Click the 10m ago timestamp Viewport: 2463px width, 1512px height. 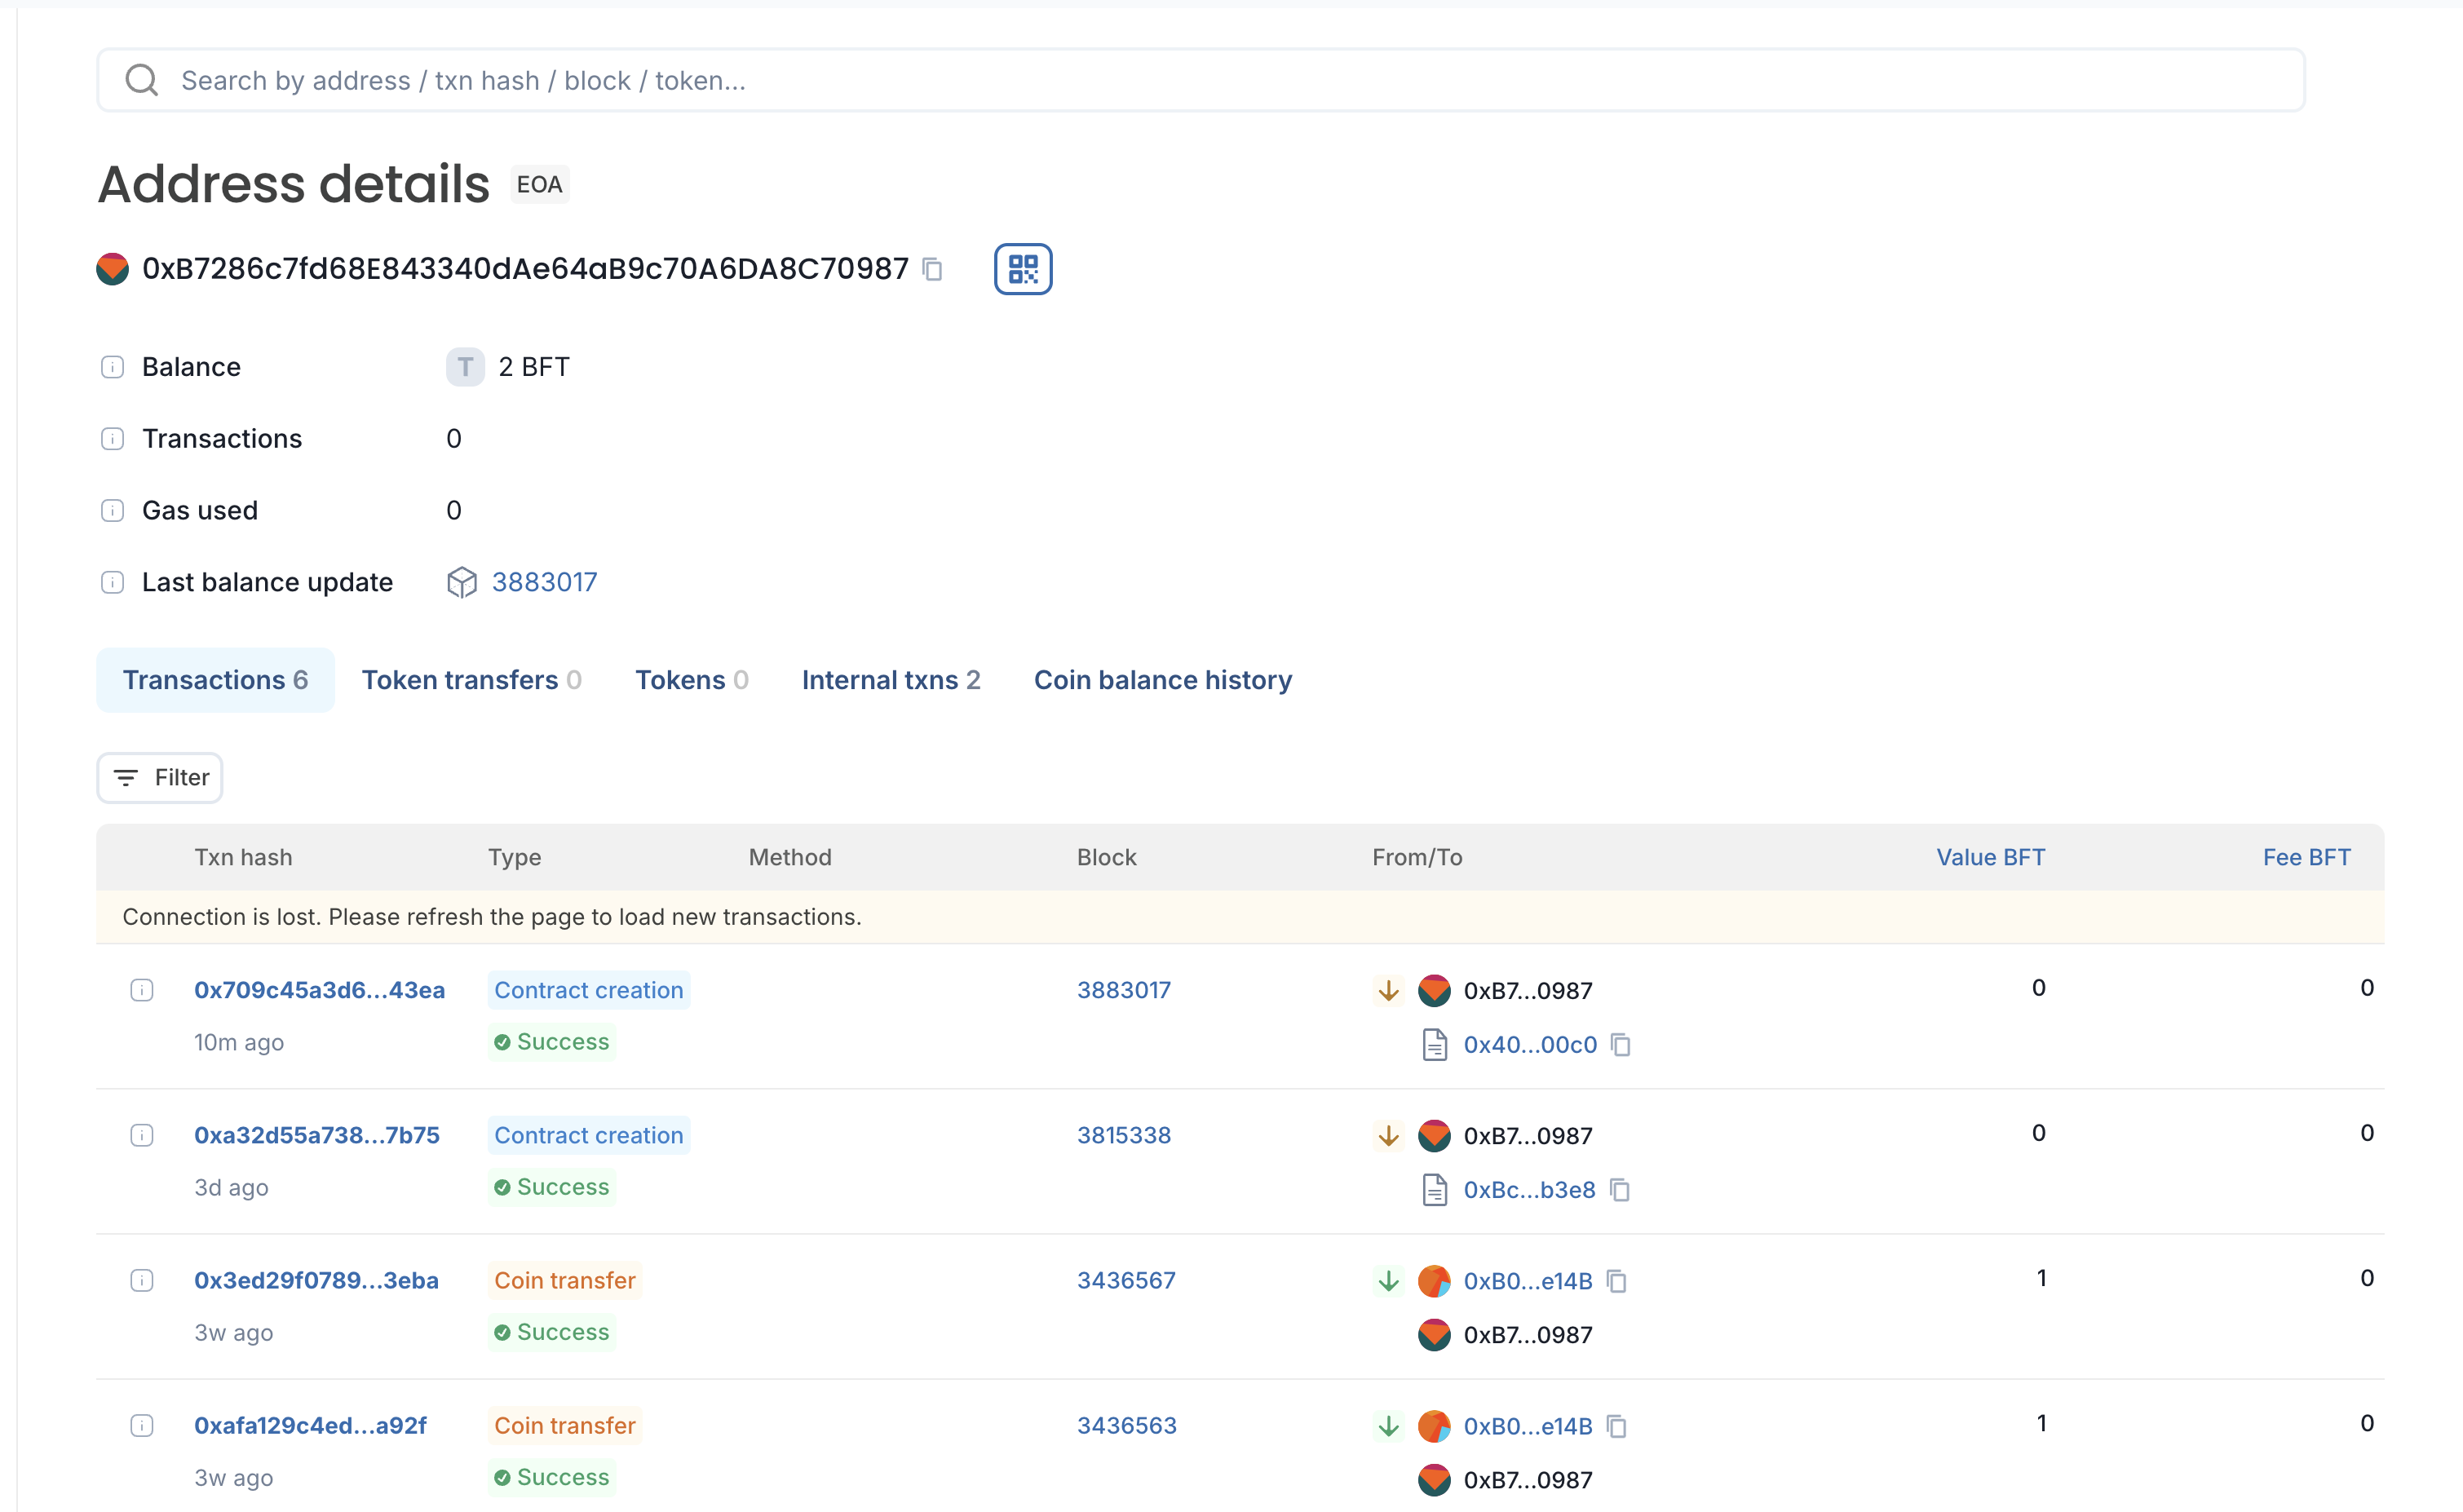point(239,1042)
